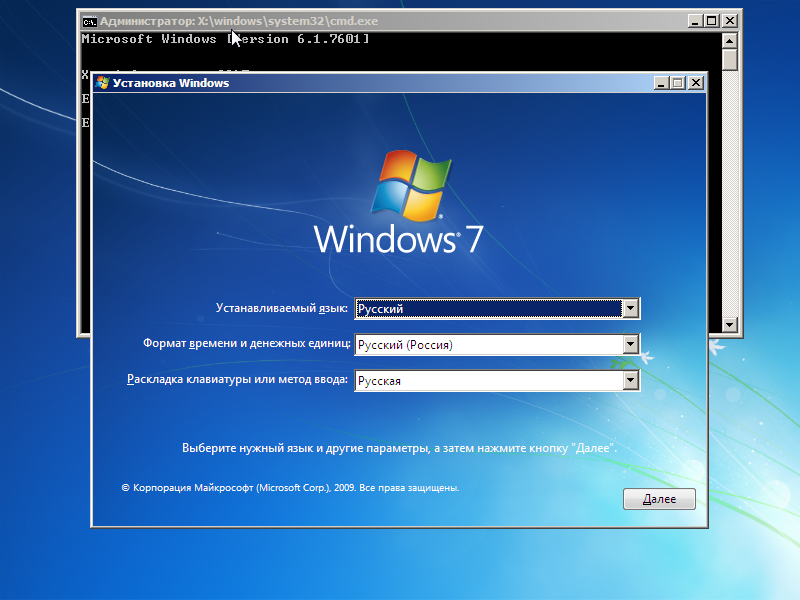800x600 pixels.
Task: Minimize the cmd.exe console window
Action: point(696,20)
